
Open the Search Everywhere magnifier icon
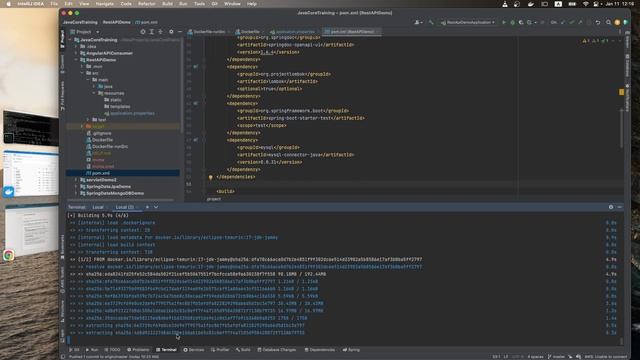[608, 22]
